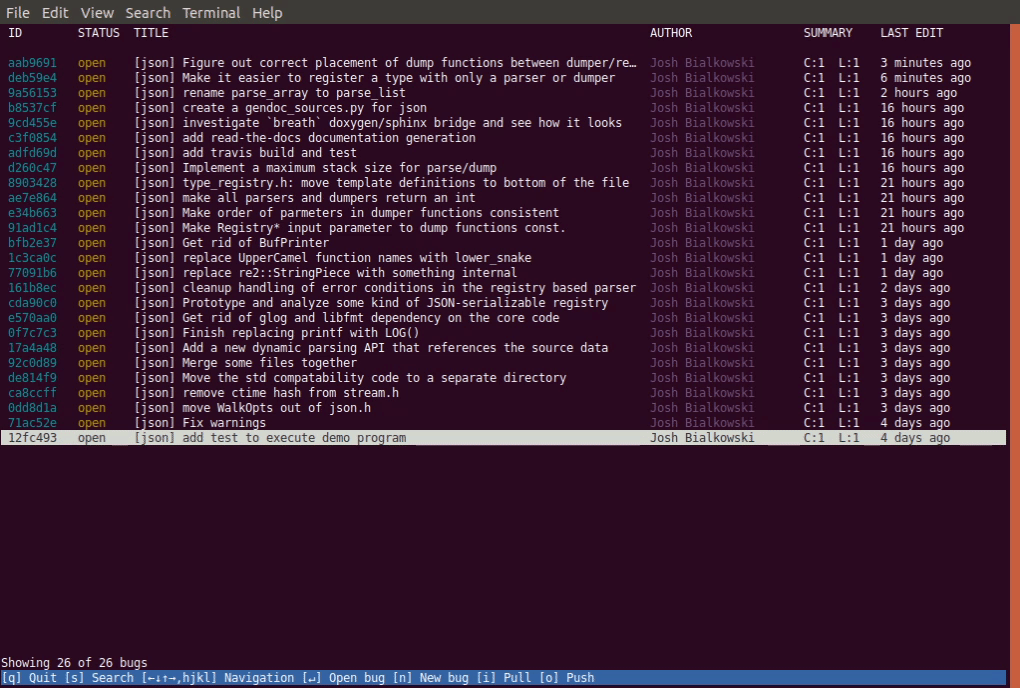Open the View menu
Screen dimensions: 1020x688
(97, 12)
